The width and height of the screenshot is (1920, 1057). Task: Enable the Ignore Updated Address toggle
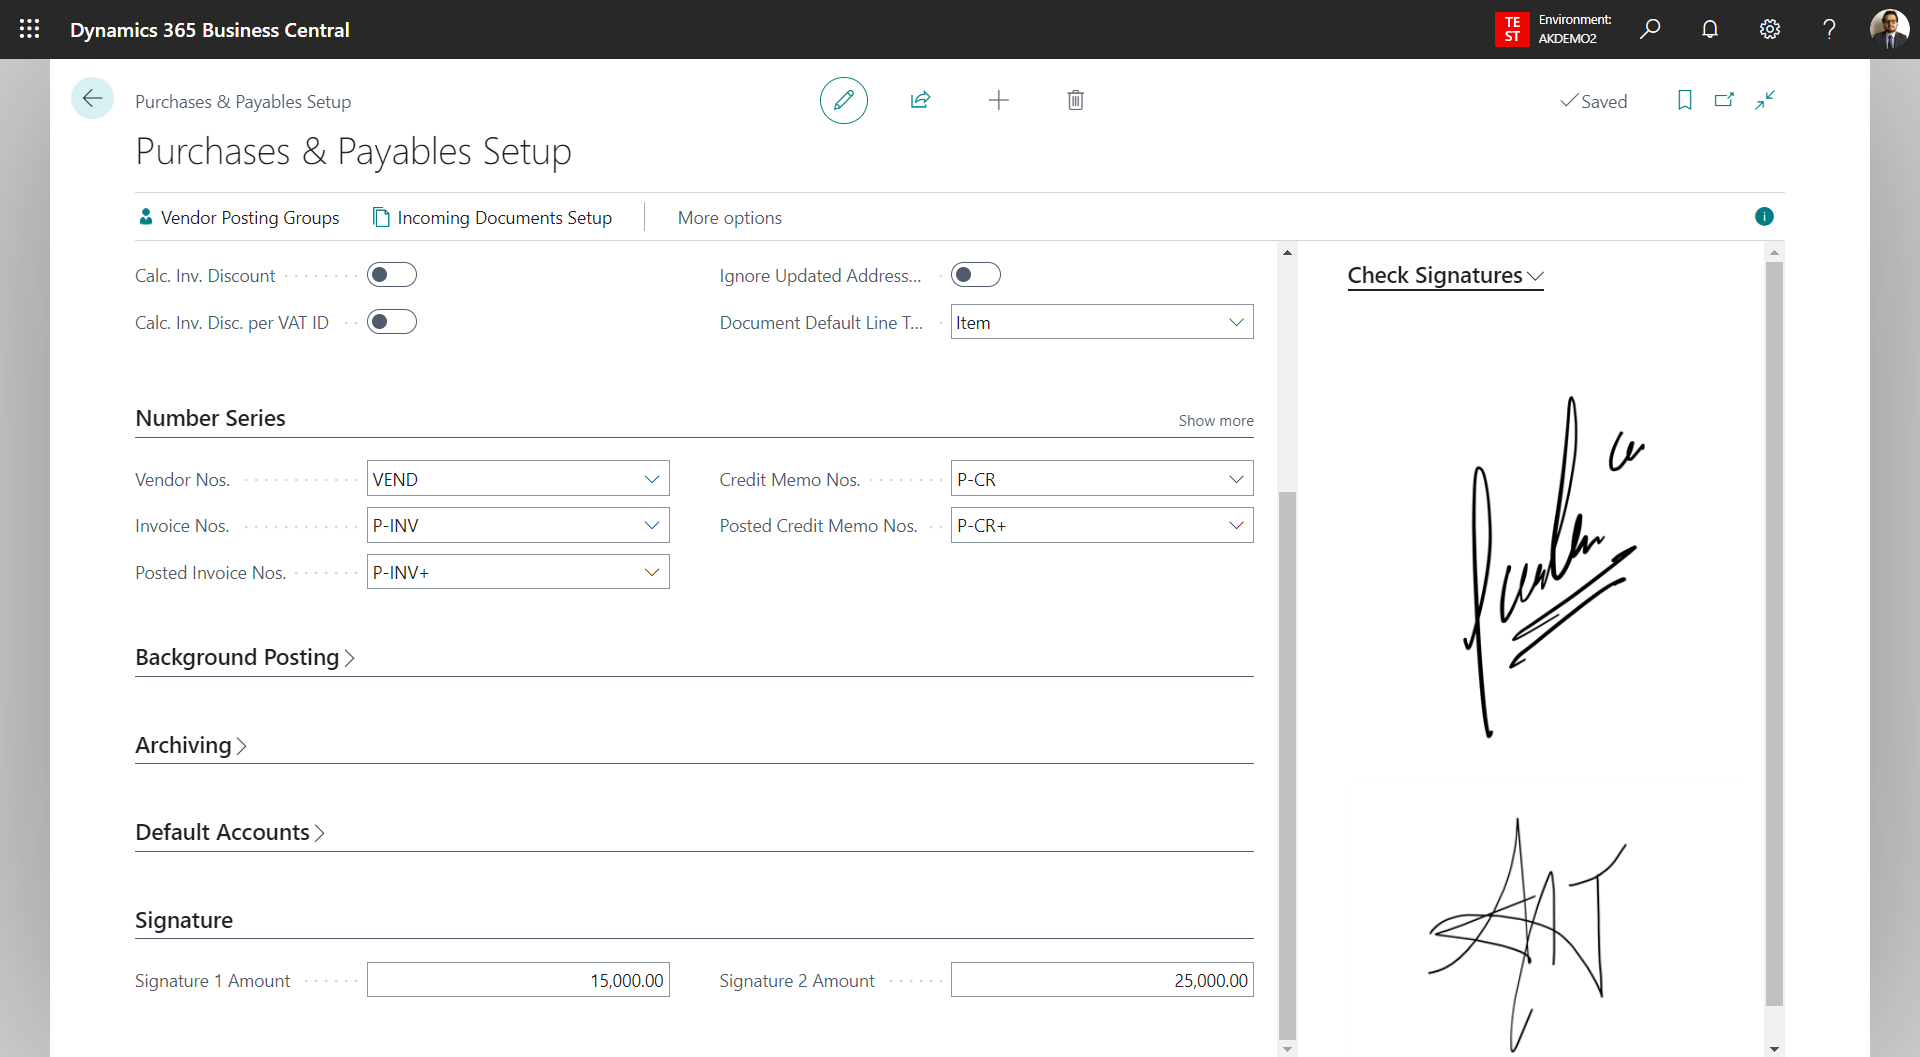pyautogui.click(x=976, y=274)
